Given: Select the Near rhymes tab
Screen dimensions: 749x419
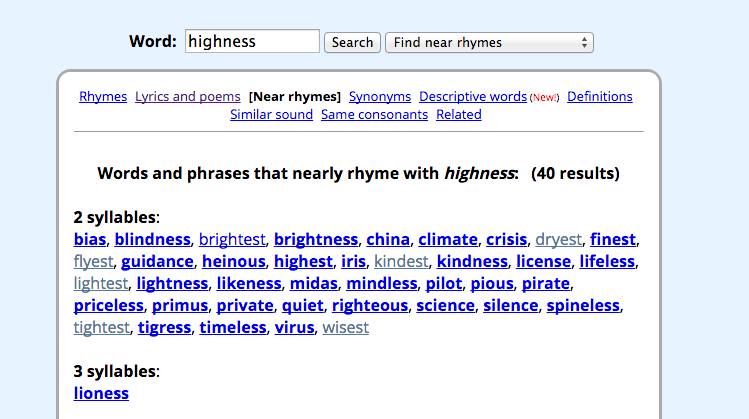Looking at the screenshot, I should [x=295, y=96].
